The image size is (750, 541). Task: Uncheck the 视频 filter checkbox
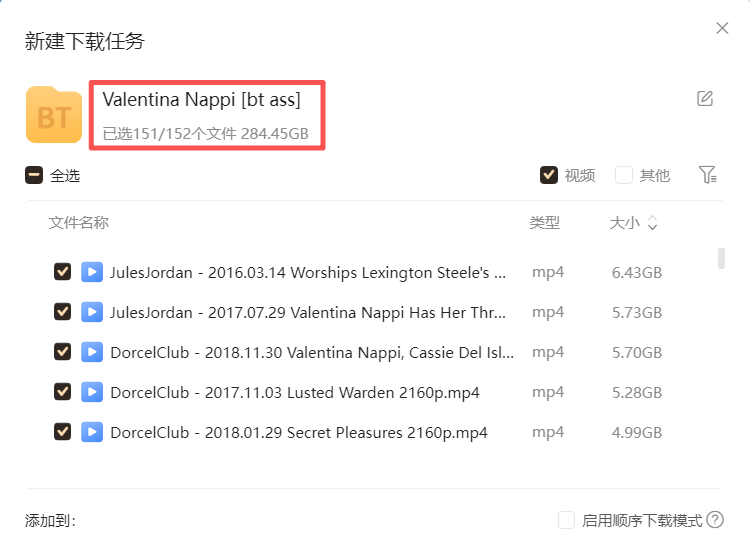tap(548, 175)
